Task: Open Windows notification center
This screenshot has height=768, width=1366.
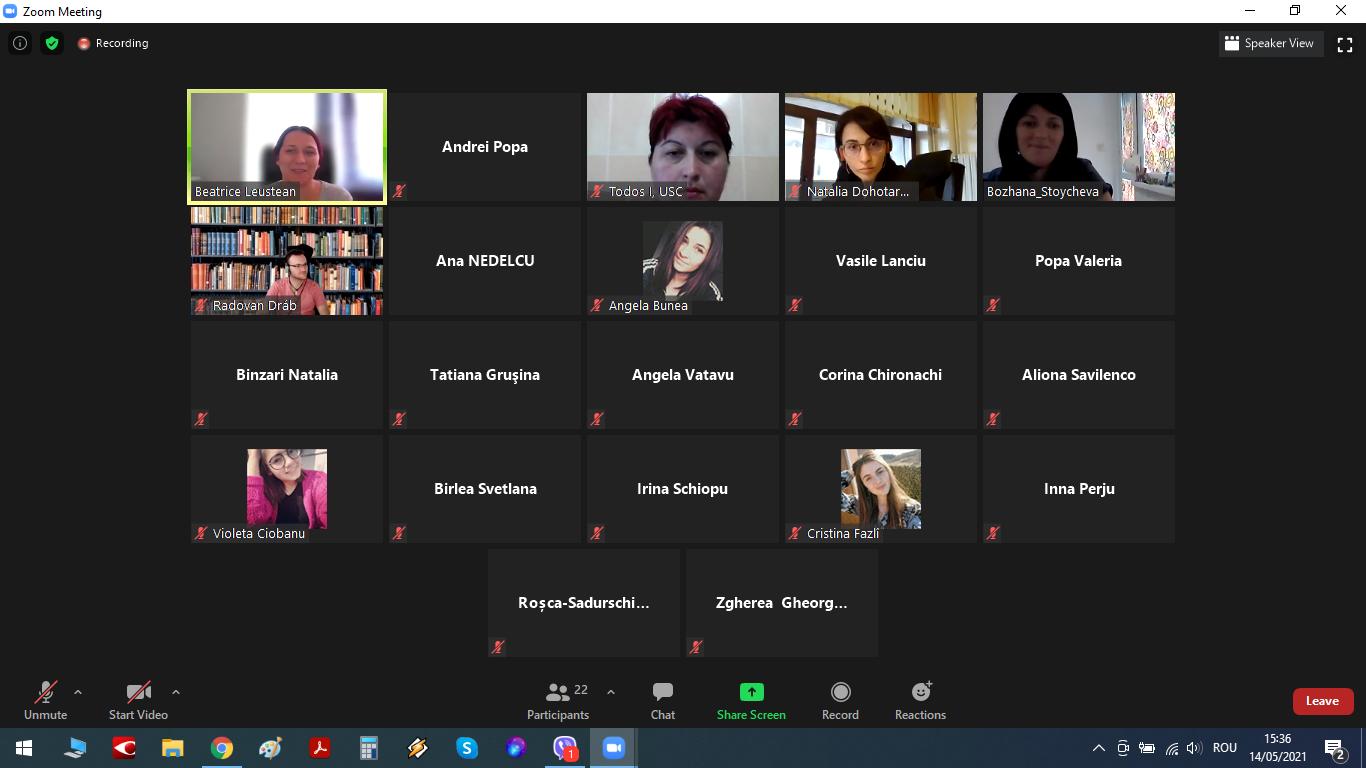Action: point(1335,748)
